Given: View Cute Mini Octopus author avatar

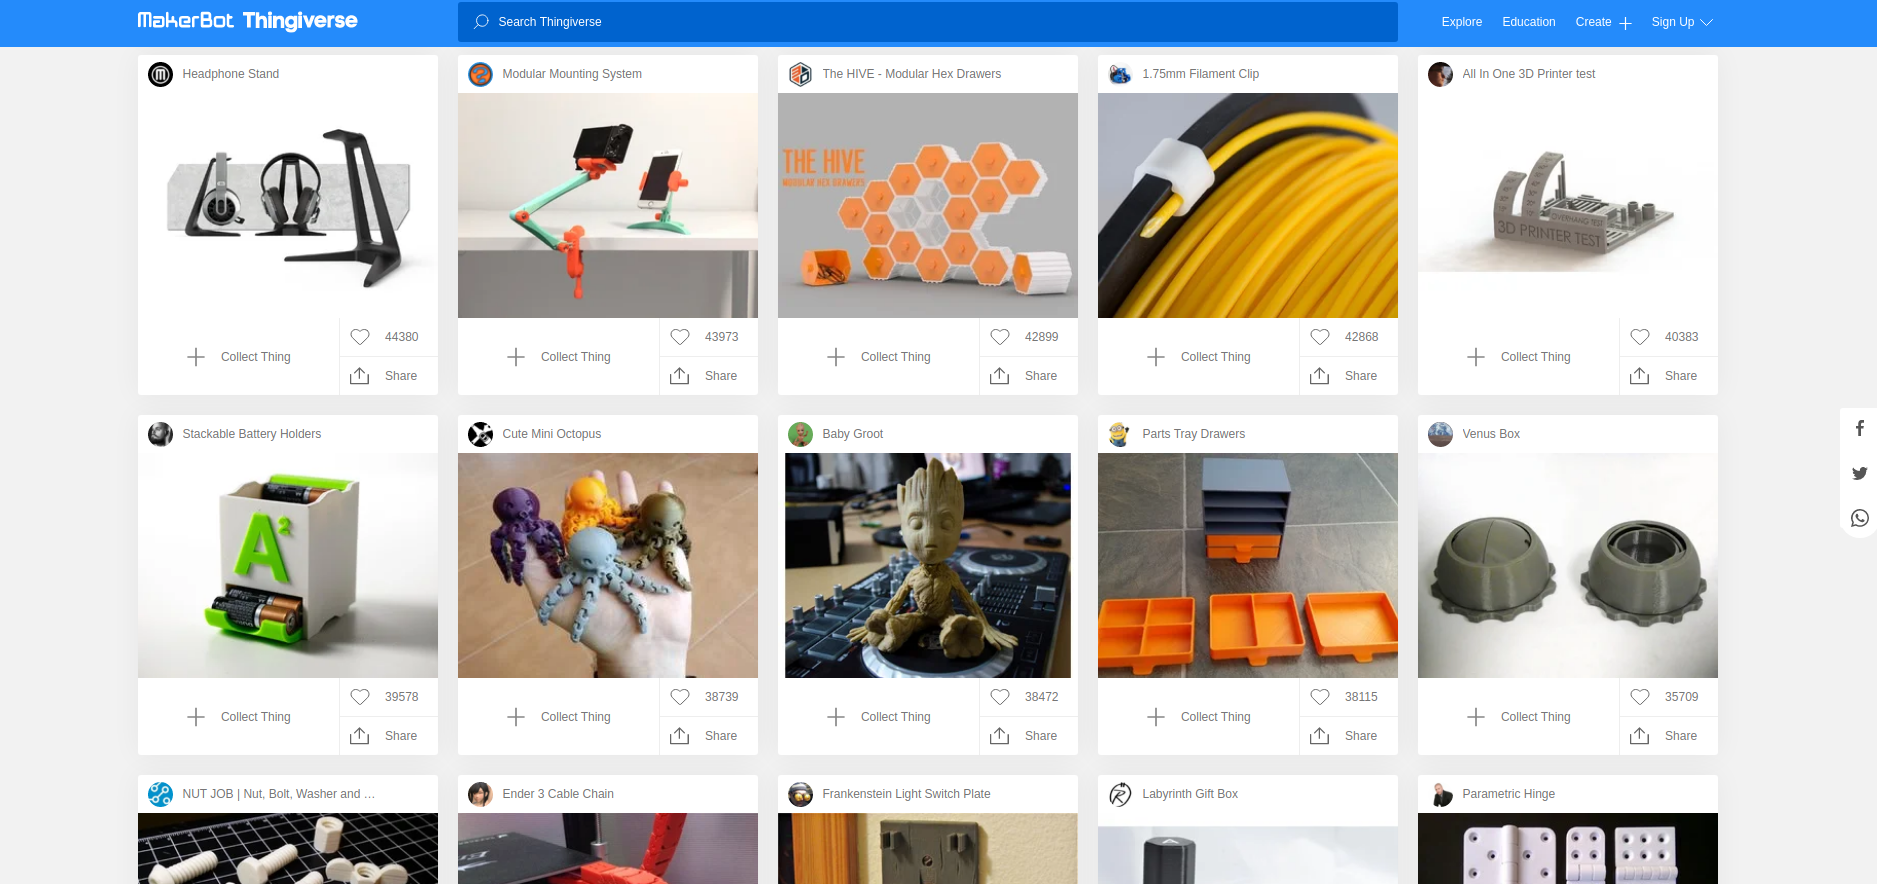Looking at the screenshot, I should [480, 434].
